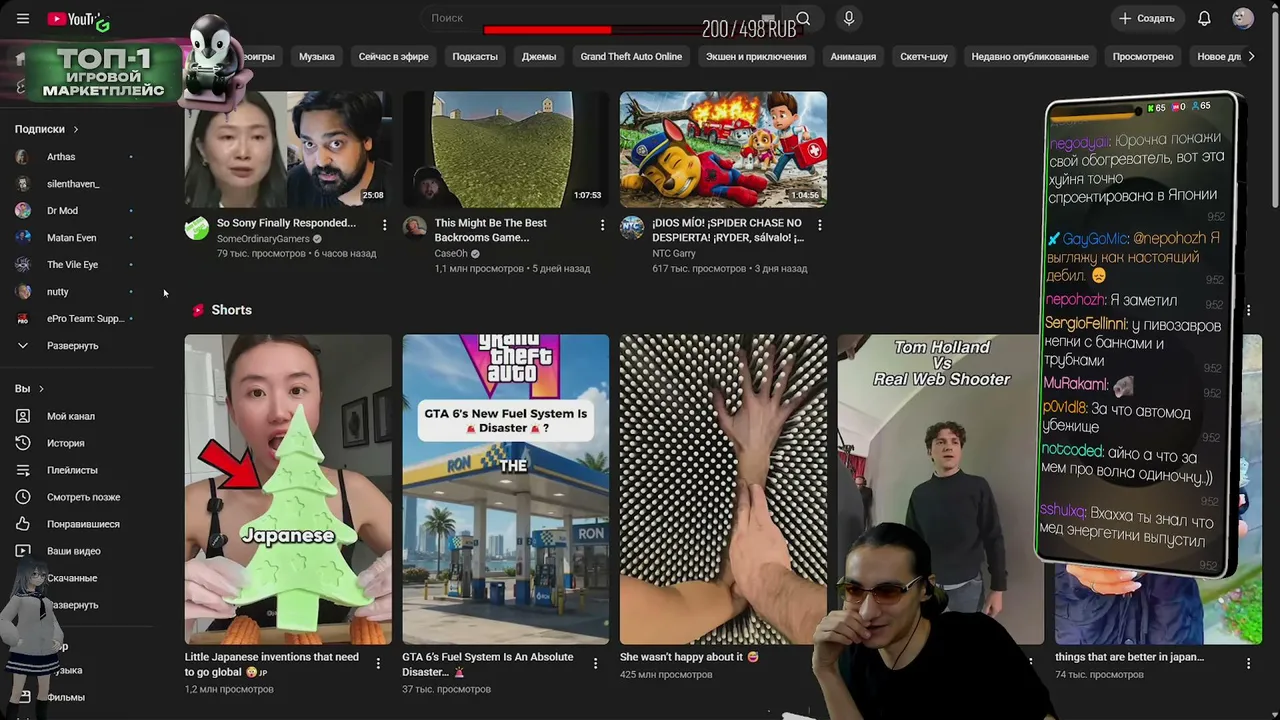Image resolution: width=1280 pixels, height=720 pixels.
Task: Click the Shorts section logo icon
Action: pyautogui.click(x=198, y=310)
